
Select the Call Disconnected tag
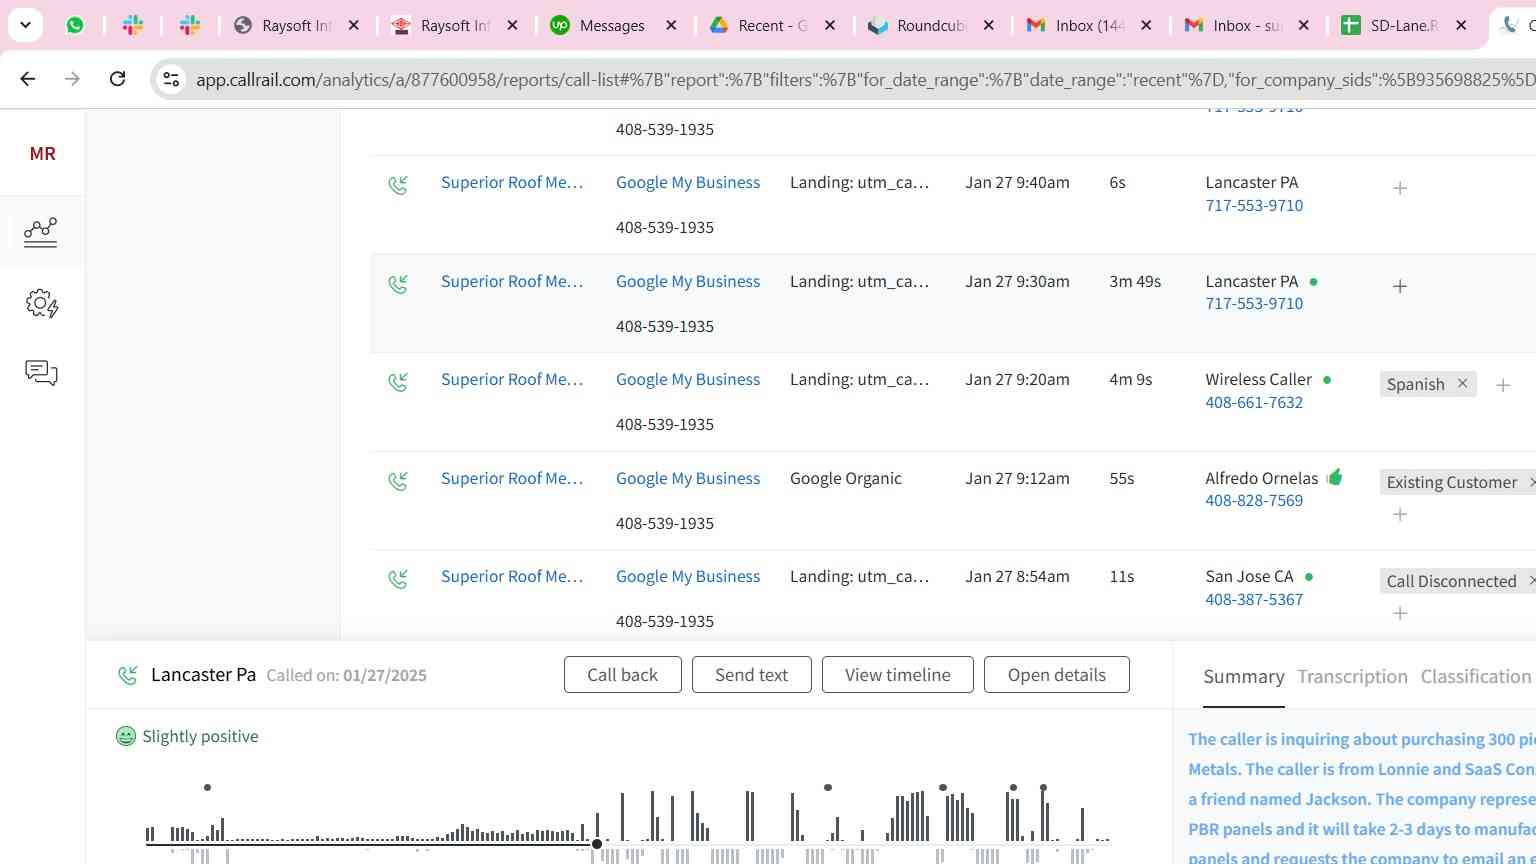(1452, 581)
